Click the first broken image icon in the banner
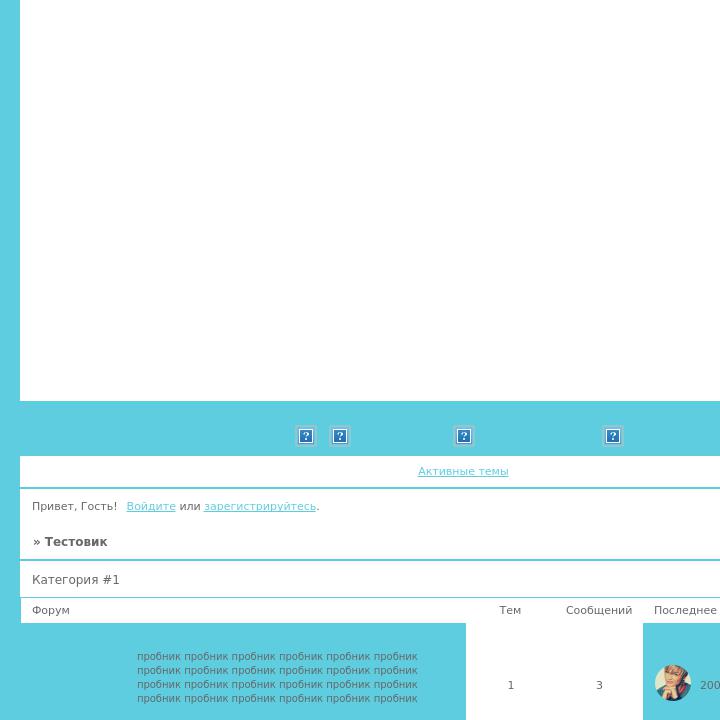The height and width of the screenshot is (720, 720). [x=306, y=436]
